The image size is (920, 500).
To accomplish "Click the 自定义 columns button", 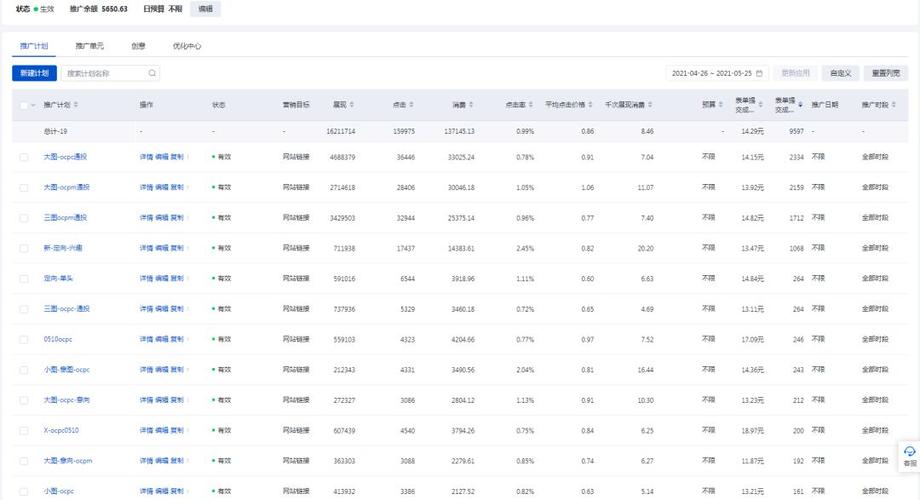I will 840,73.
